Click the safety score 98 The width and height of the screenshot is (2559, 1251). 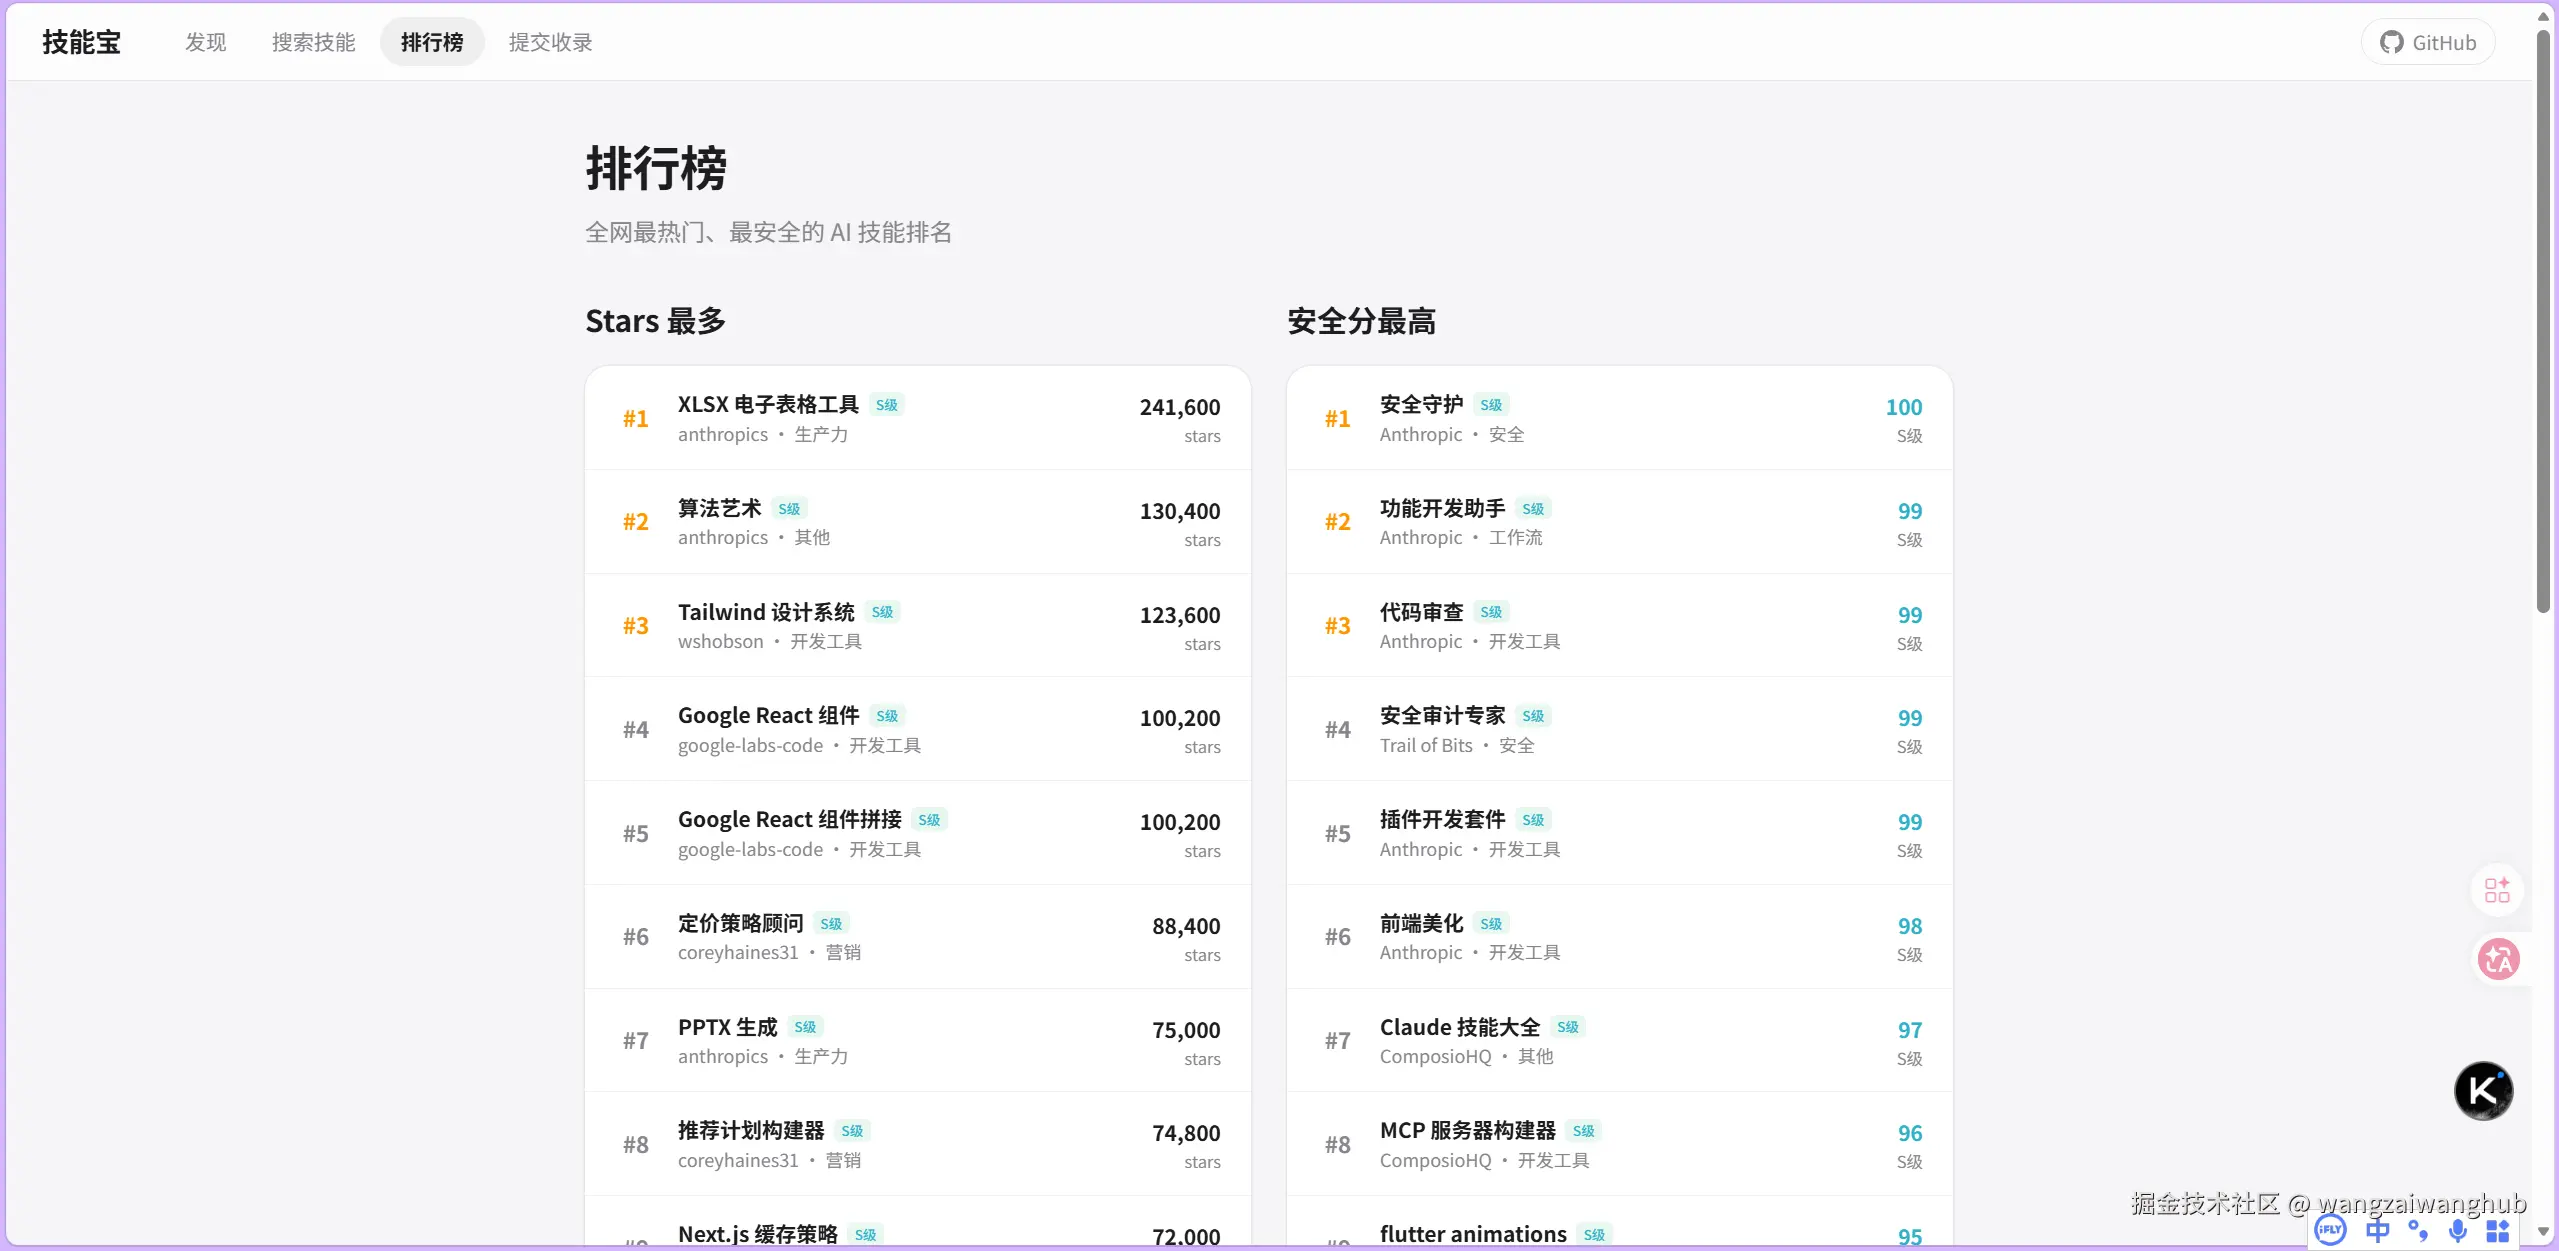pos(1910,926)
